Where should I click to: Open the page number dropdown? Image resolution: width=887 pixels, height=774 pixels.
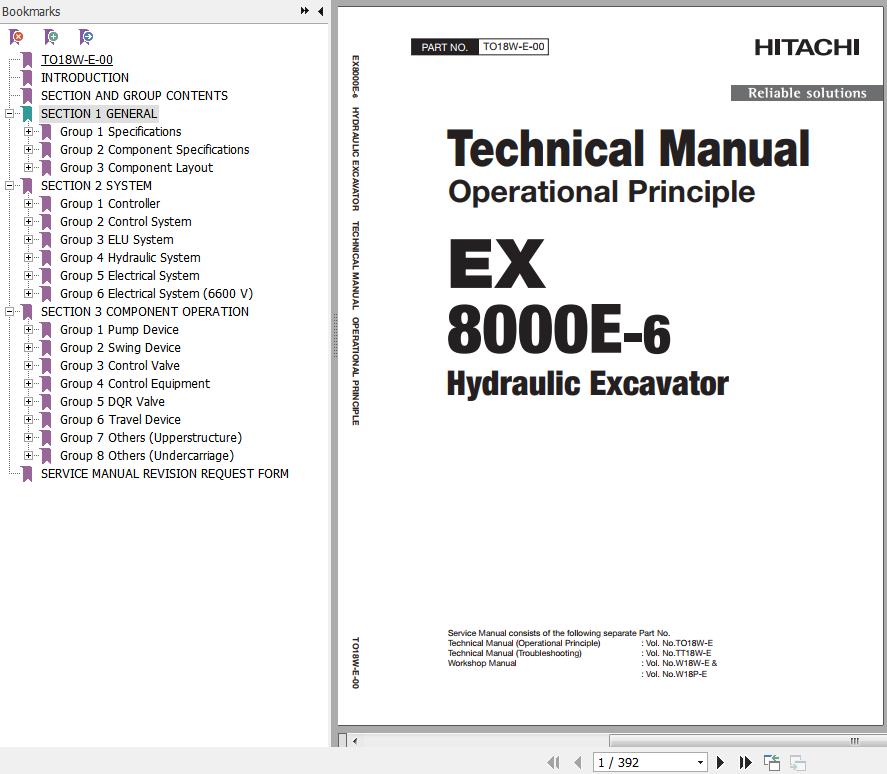[x=699, y=762]
